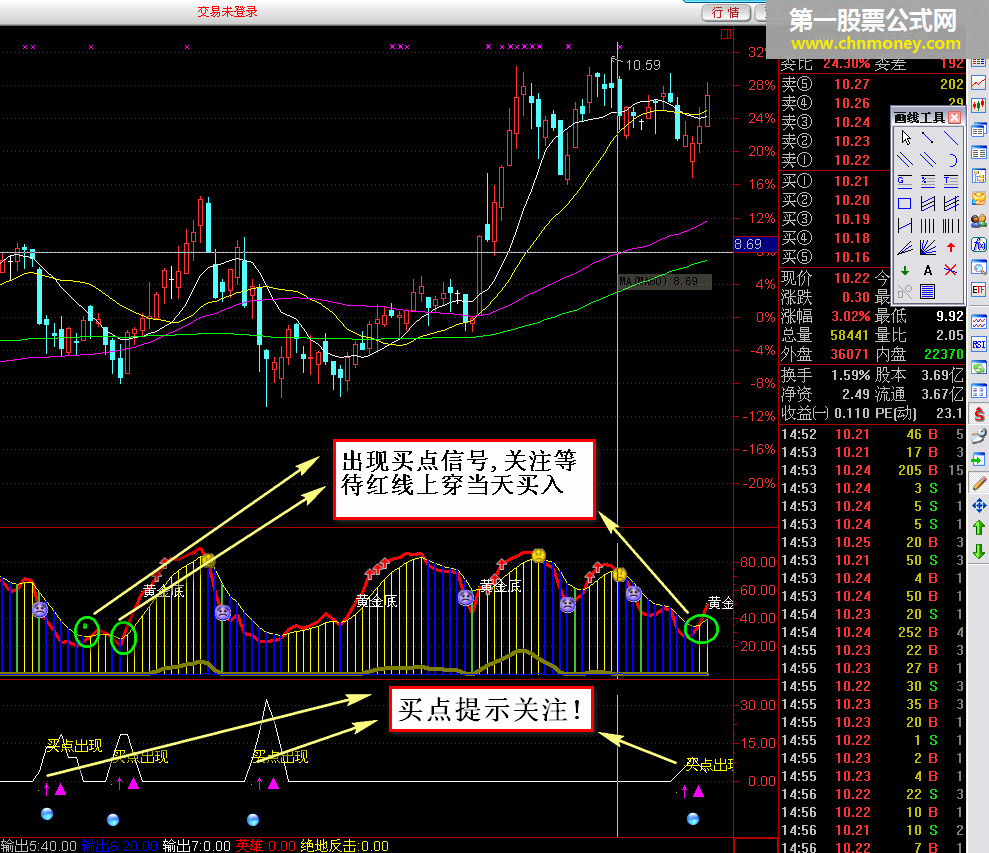Click the green down arrow sidebar icon
Viewport: 989px width, 853px height.
coord(979,551)
